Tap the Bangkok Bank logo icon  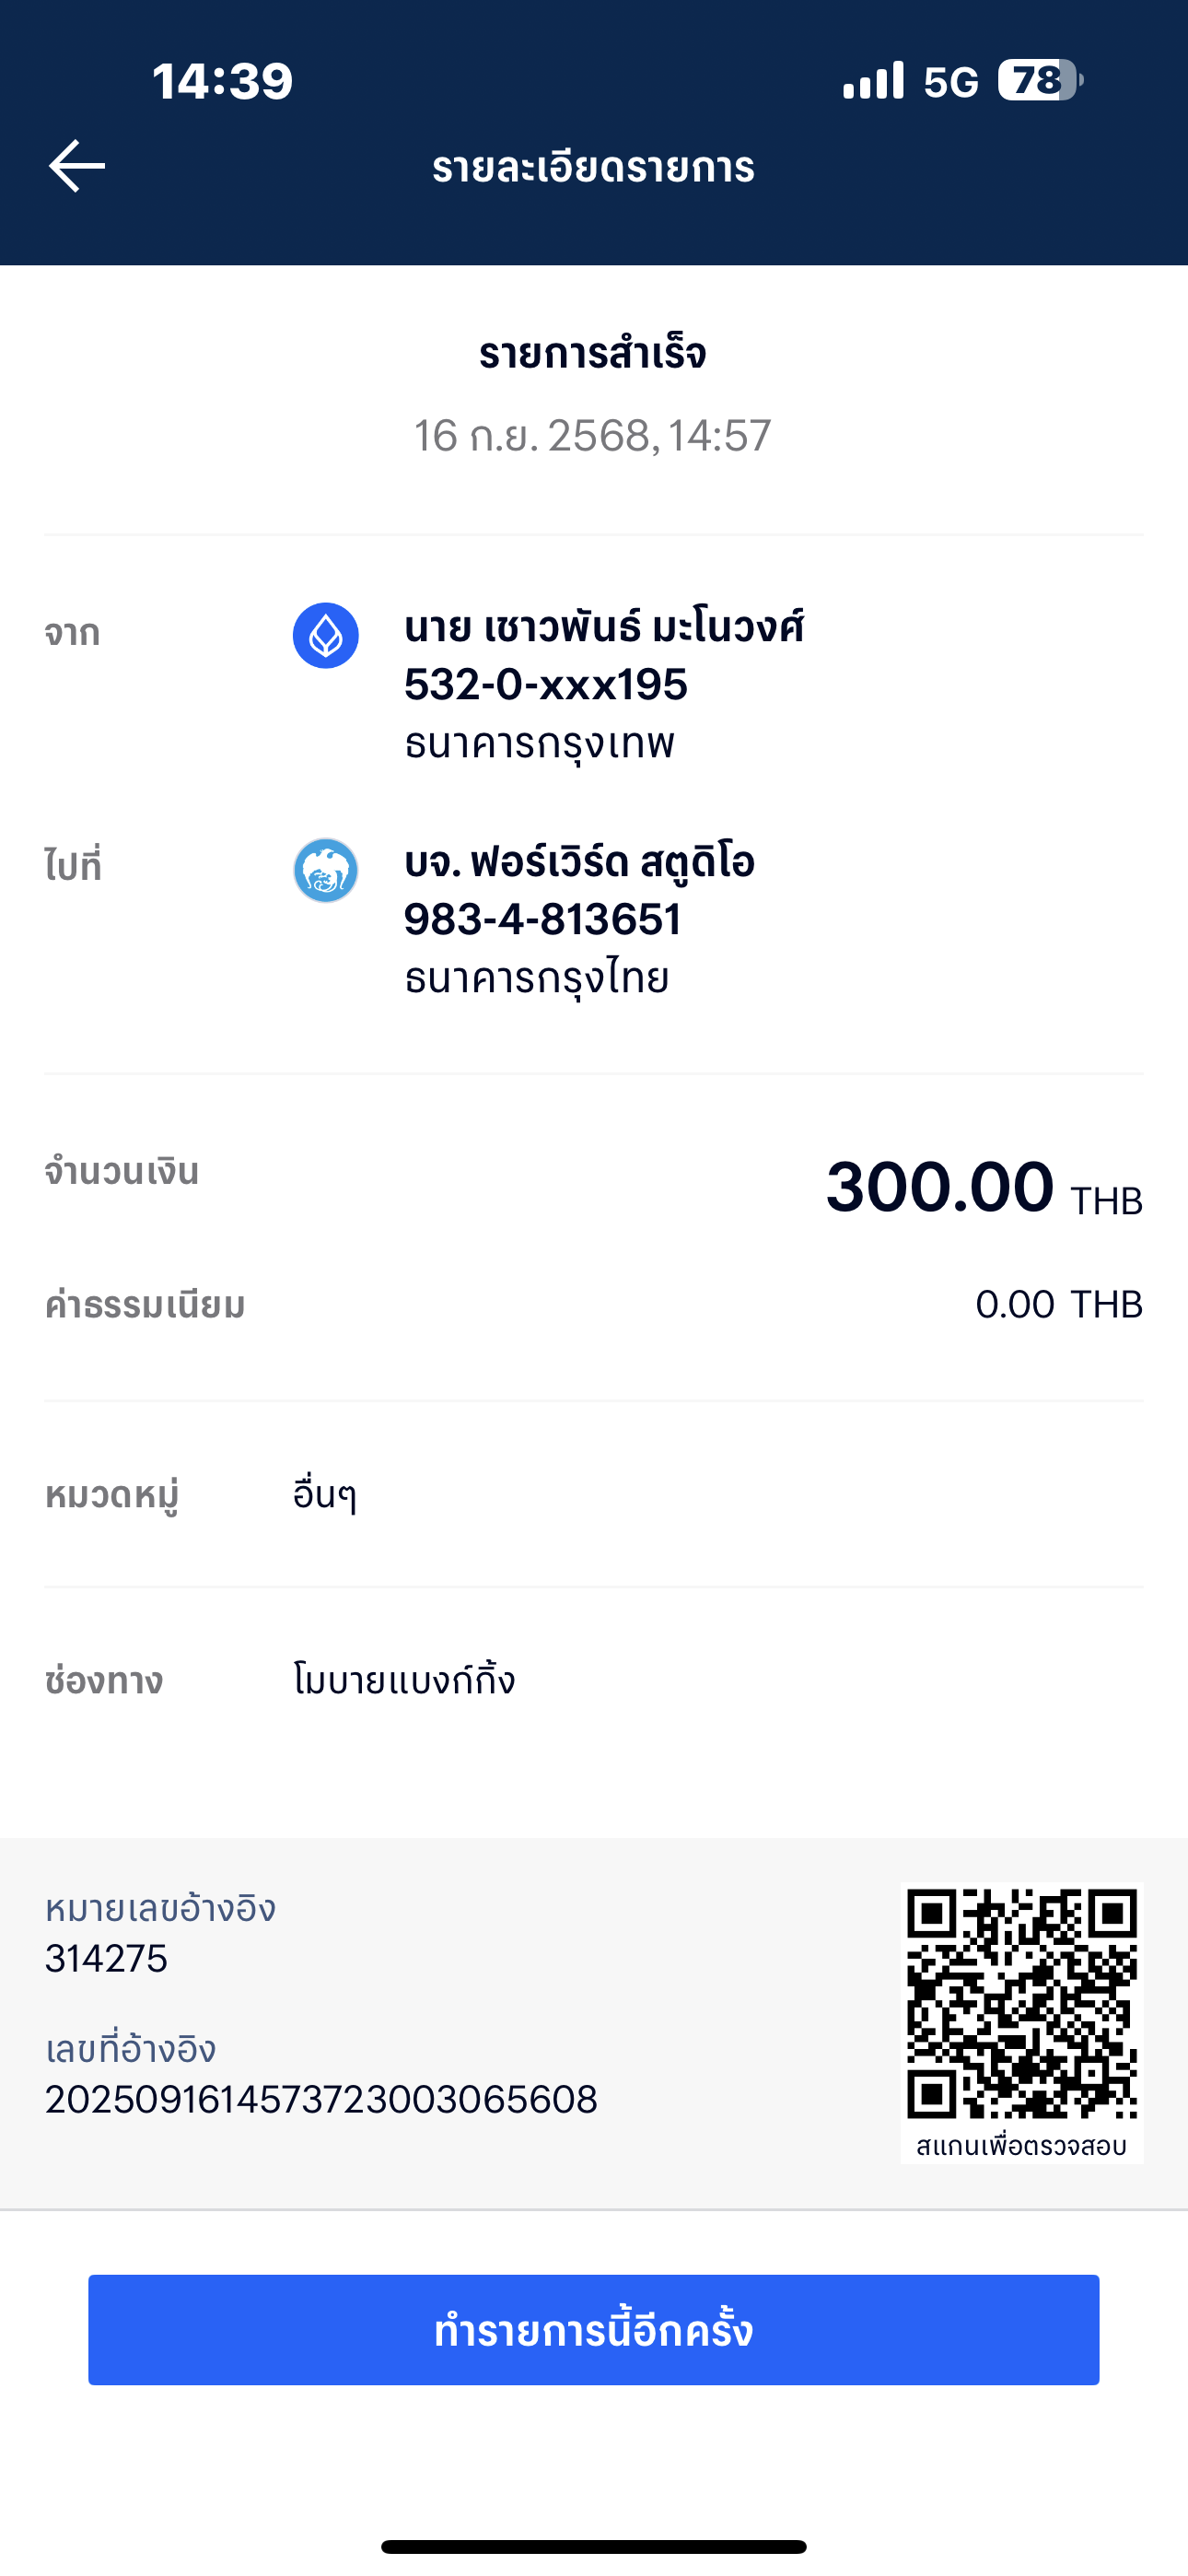click(x=326, y=636)
